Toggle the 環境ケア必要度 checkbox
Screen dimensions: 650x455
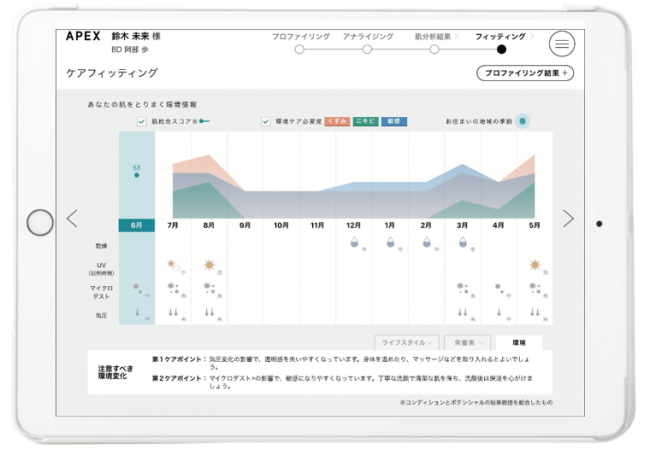[x=266, y=121]
